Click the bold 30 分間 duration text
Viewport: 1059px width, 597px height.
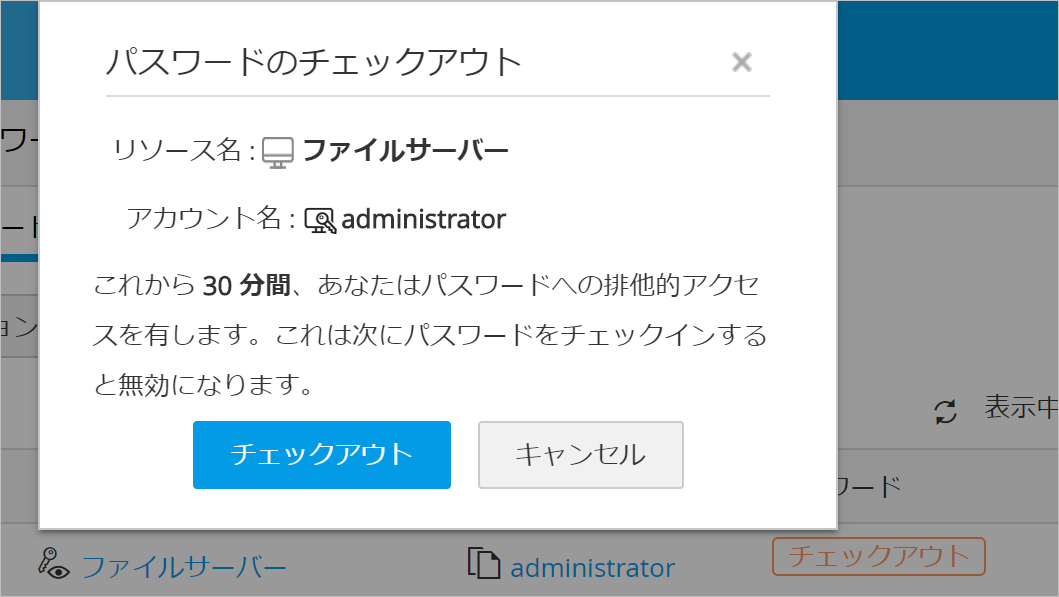pos(245,287)
